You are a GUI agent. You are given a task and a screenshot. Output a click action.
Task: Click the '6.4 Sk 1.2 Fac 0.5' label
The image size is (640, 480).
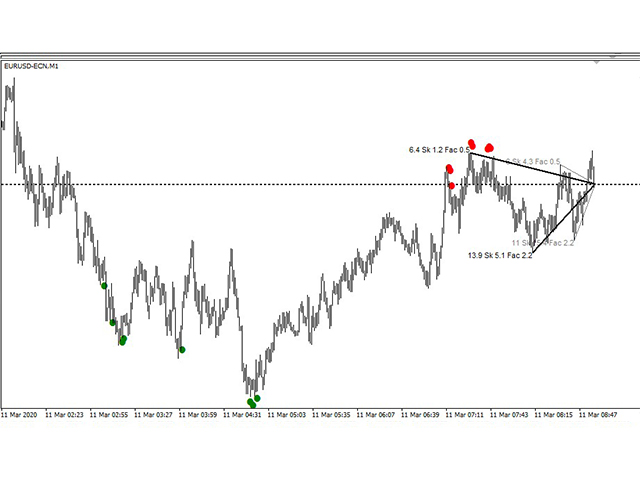(x=439, y=150)
